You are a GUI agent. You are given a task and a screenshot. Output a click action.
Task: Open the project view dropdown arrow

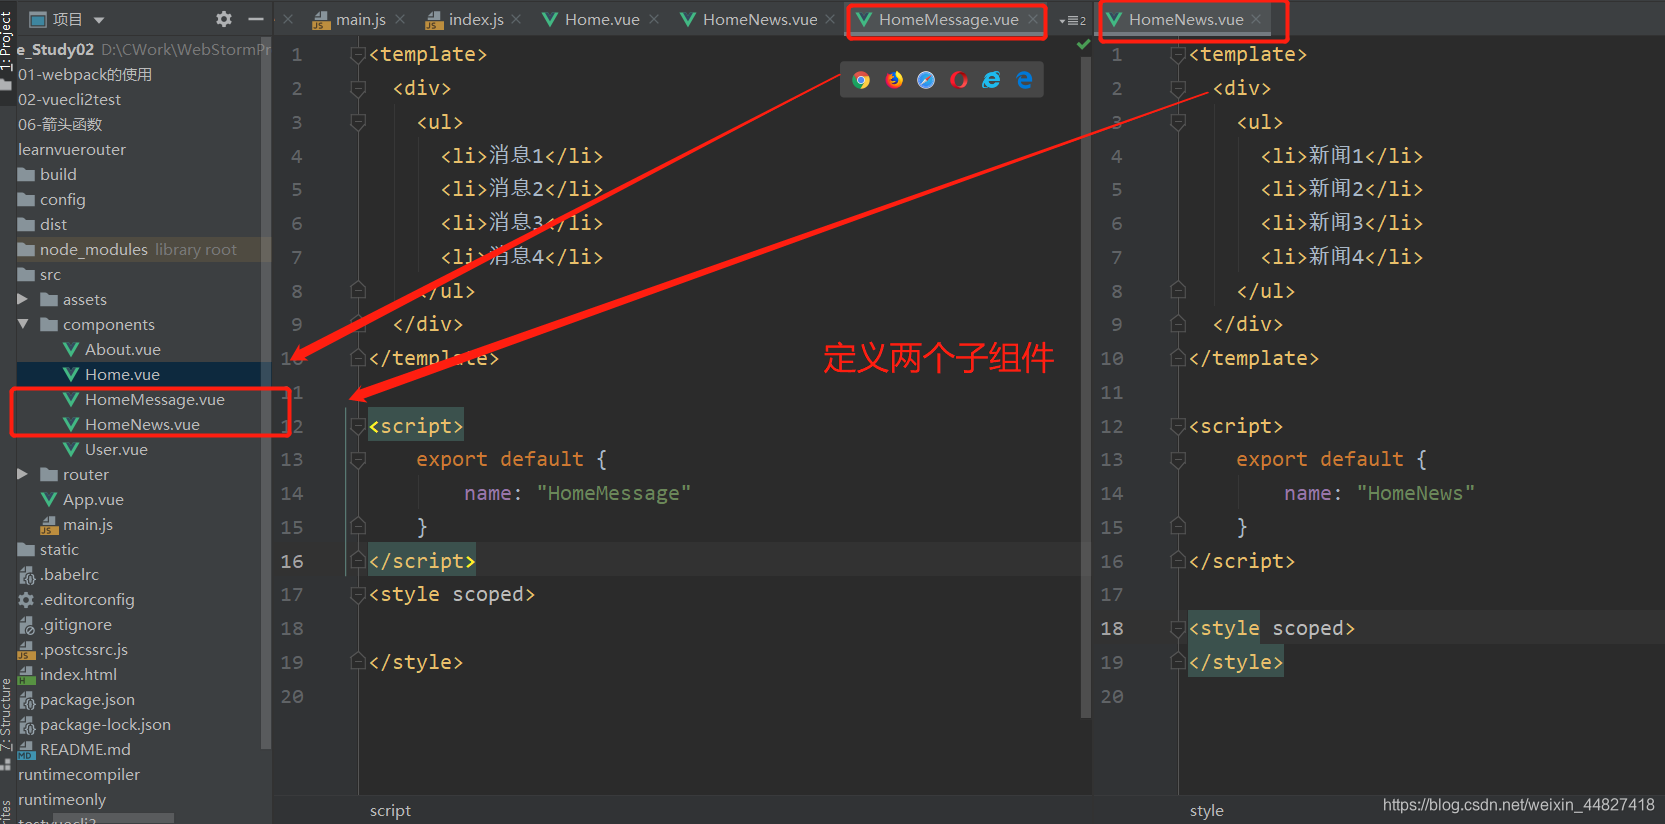[99, 20]
